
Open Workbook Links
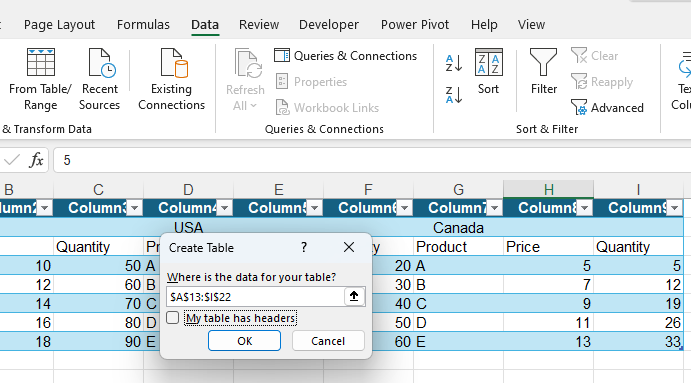click(327, 108)
